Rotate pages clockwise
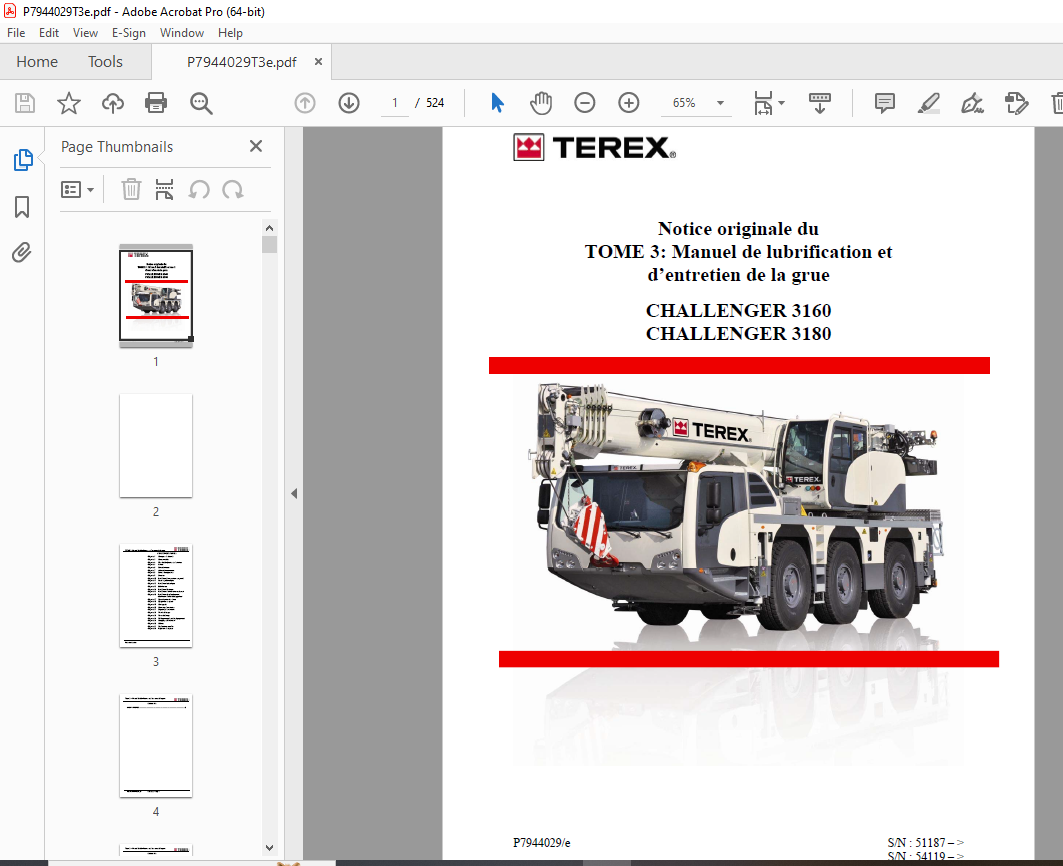 [233, 190]
